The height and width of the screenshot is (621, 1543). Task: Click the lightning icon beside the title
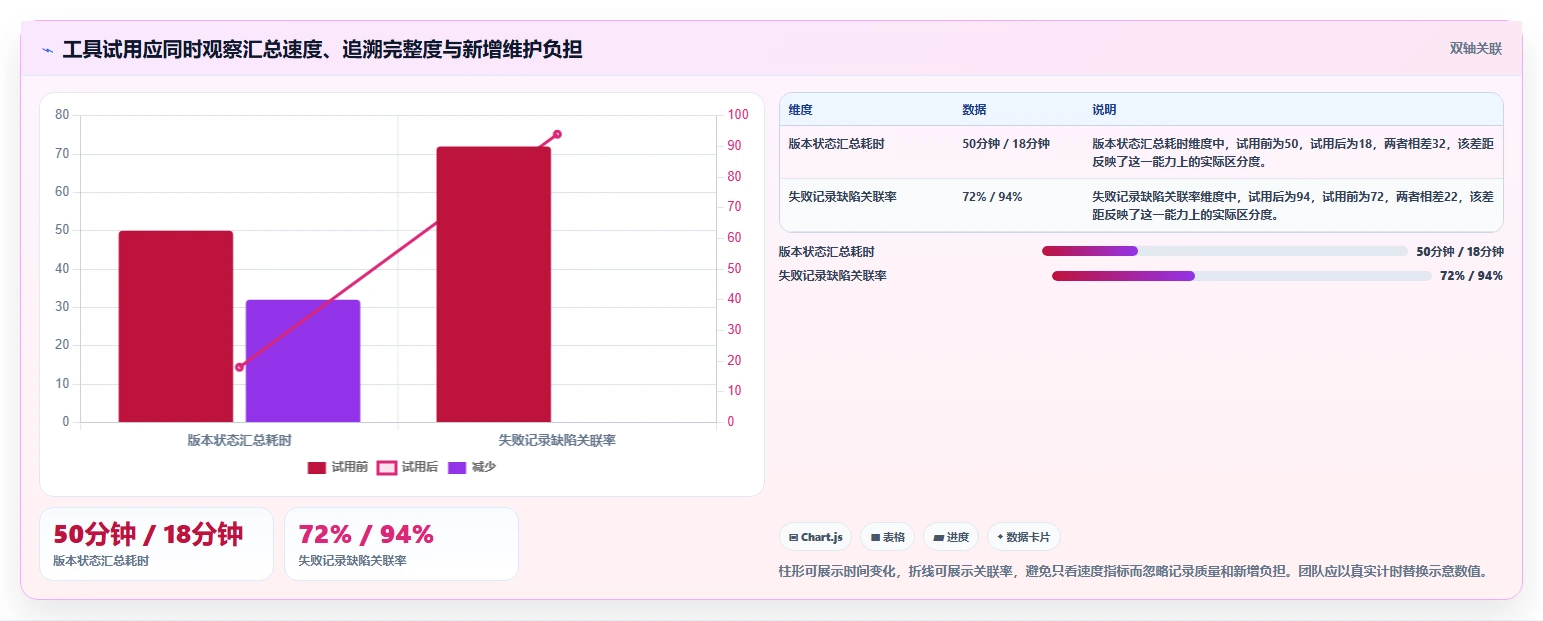48,50
